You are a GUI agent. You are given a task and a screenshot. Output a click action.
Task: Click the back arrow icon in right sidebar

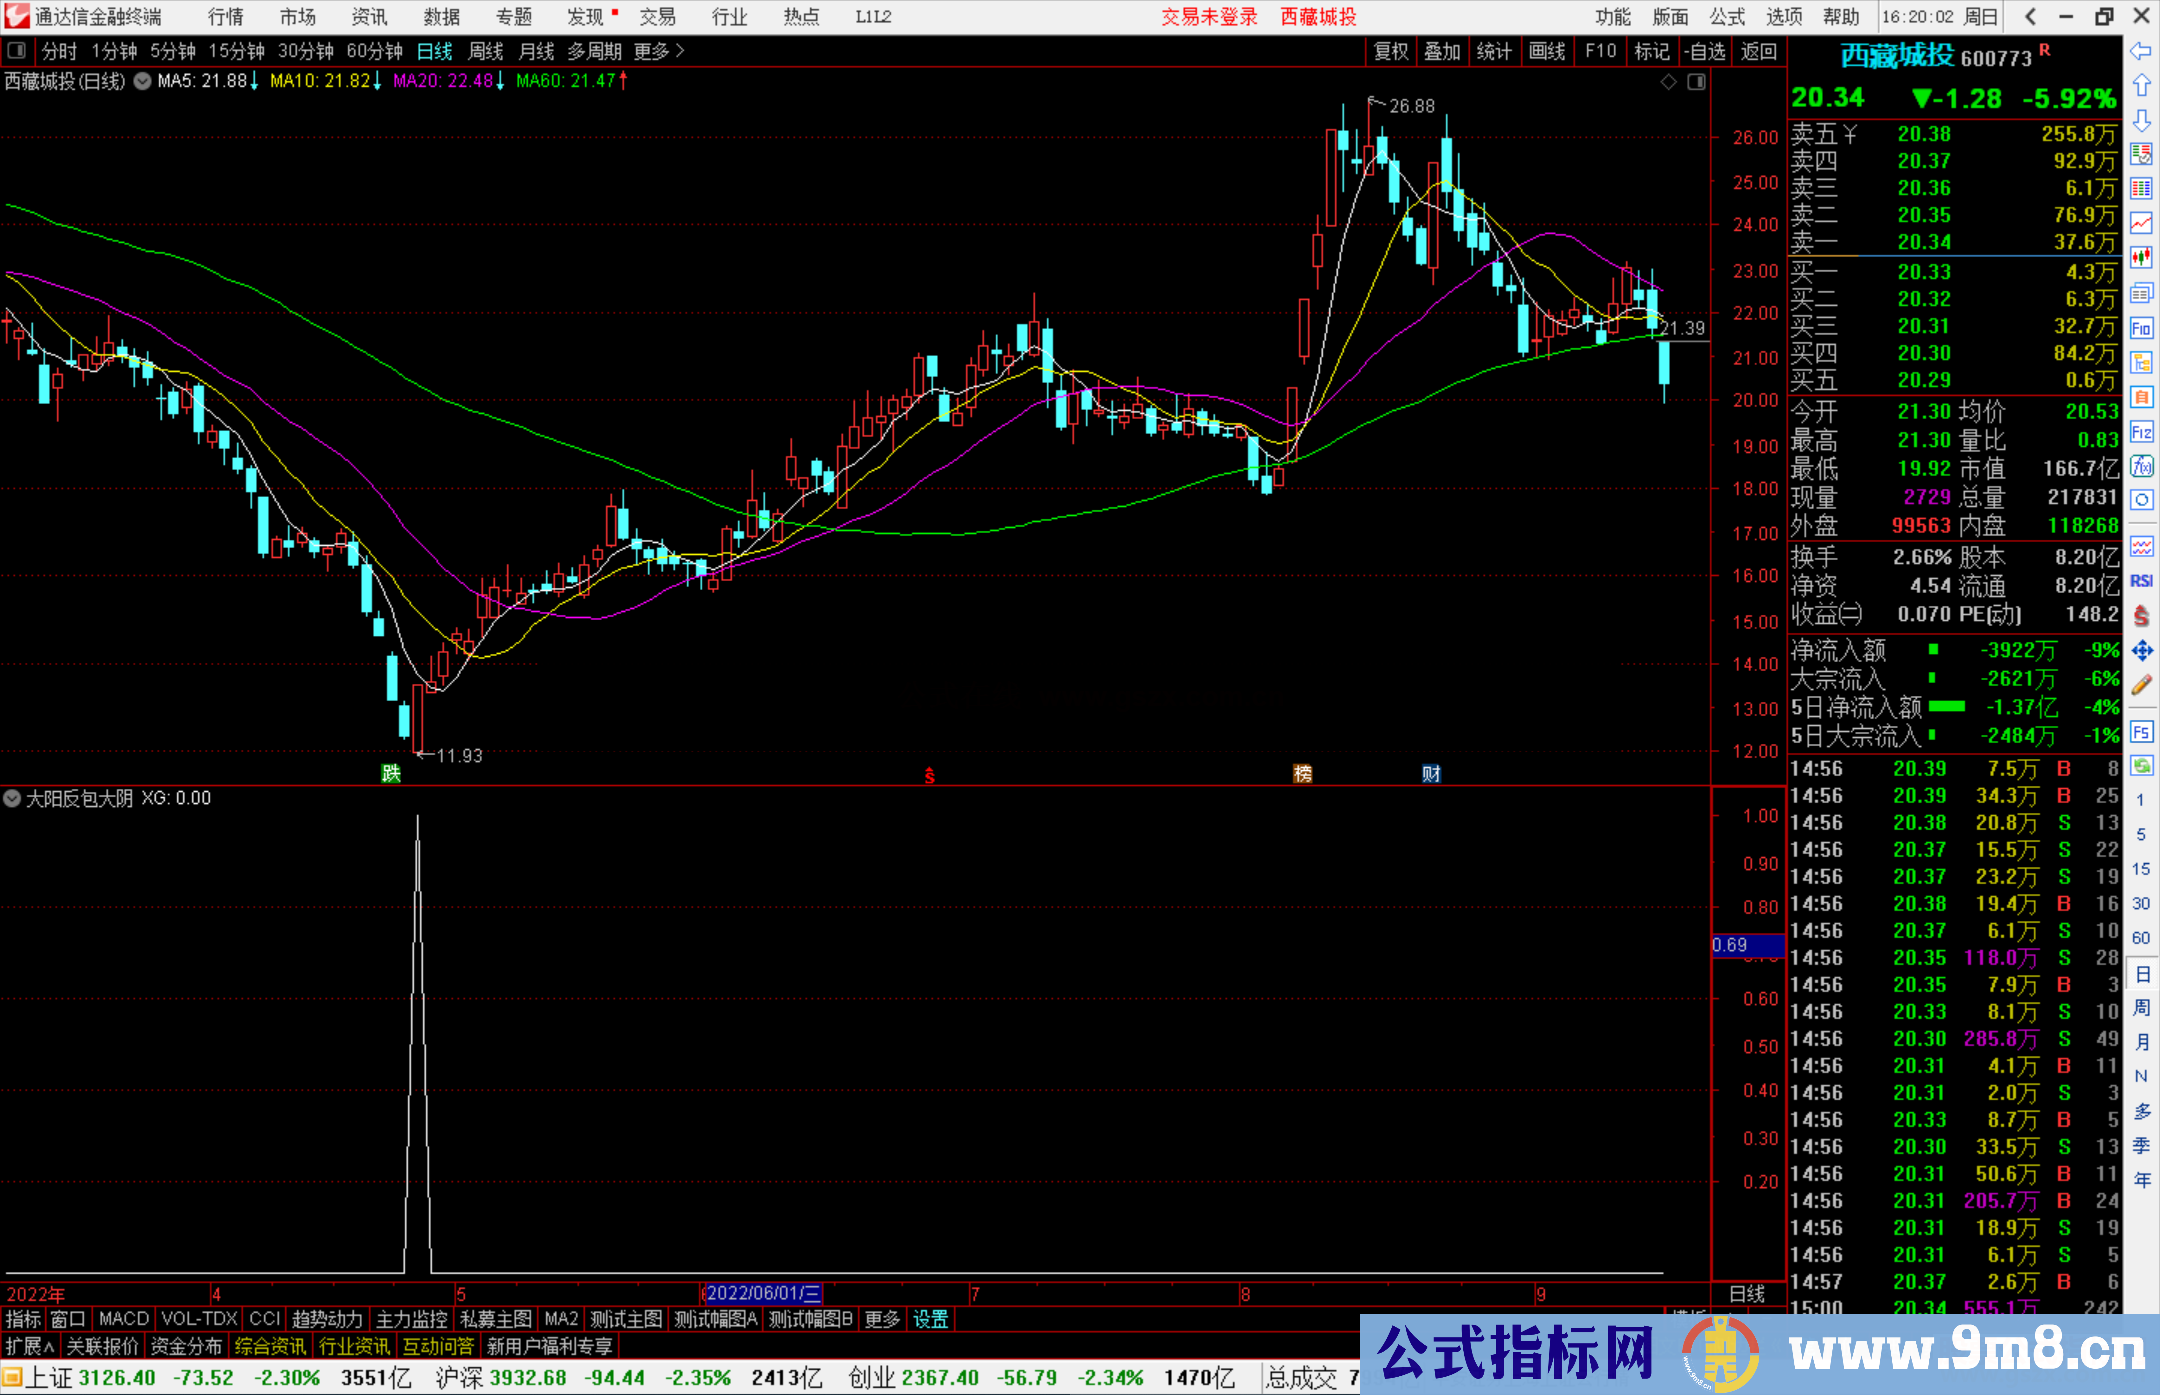tap(2141, 51)
